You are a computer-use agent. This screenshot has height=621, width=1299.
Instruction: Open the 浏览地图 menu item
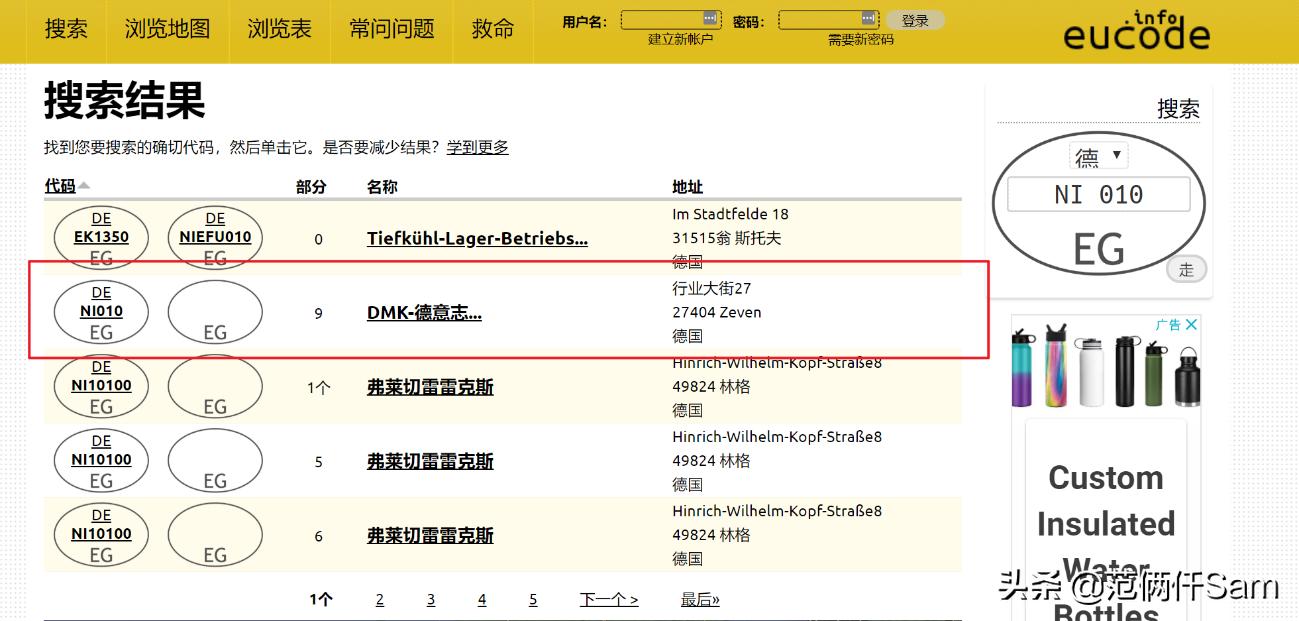167,29
